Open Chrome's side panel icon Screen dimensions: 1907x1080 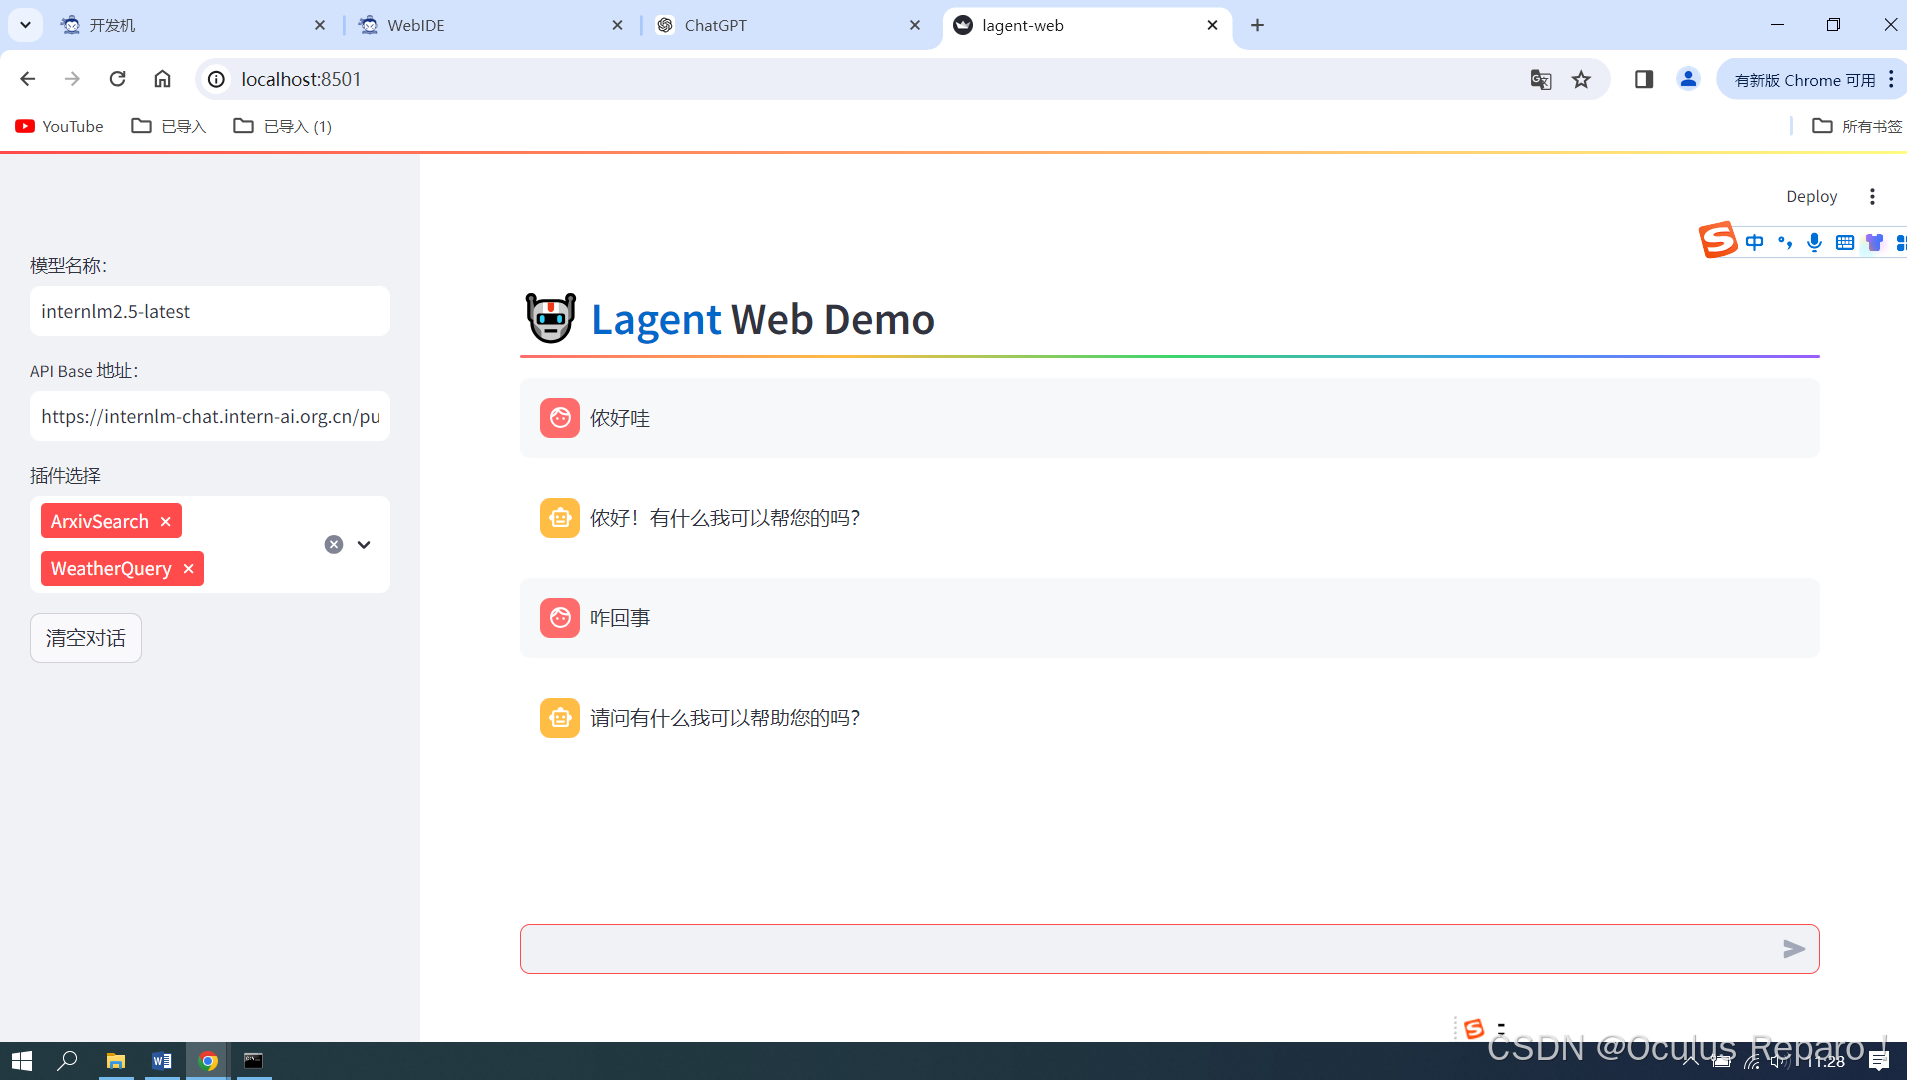[x=1643, y=79]
